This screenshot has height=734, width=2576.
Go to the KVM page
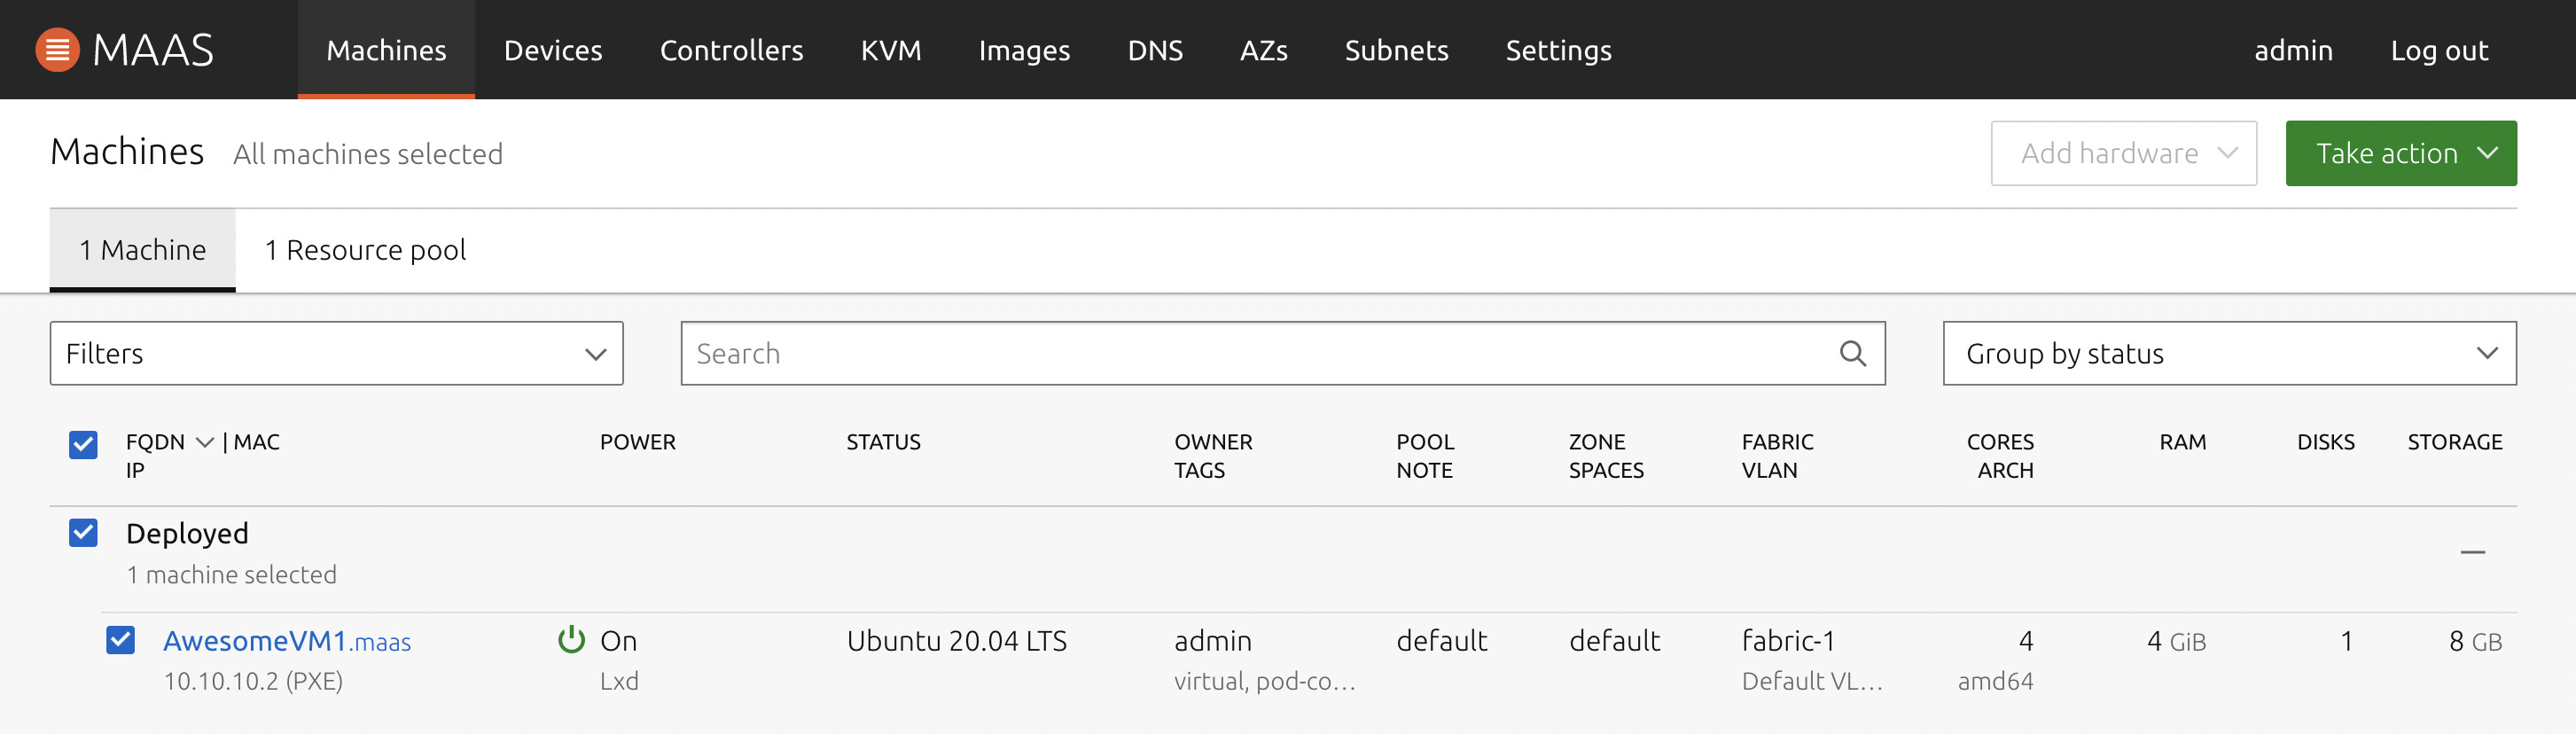pos(890,50)
